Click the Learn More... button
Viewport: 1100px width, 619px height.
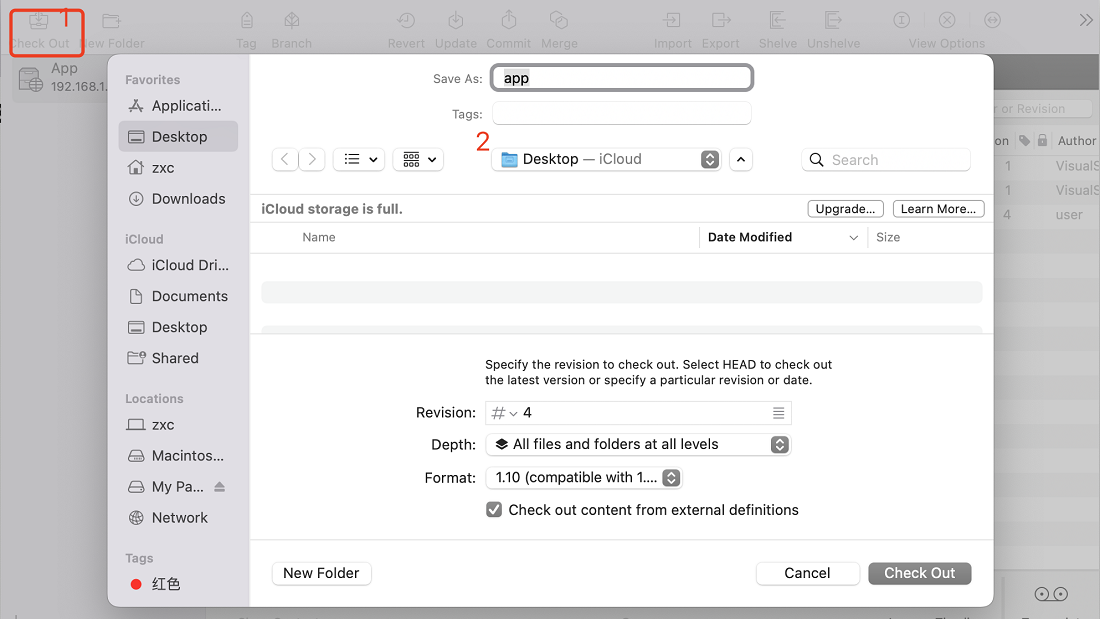pos(939,208)
